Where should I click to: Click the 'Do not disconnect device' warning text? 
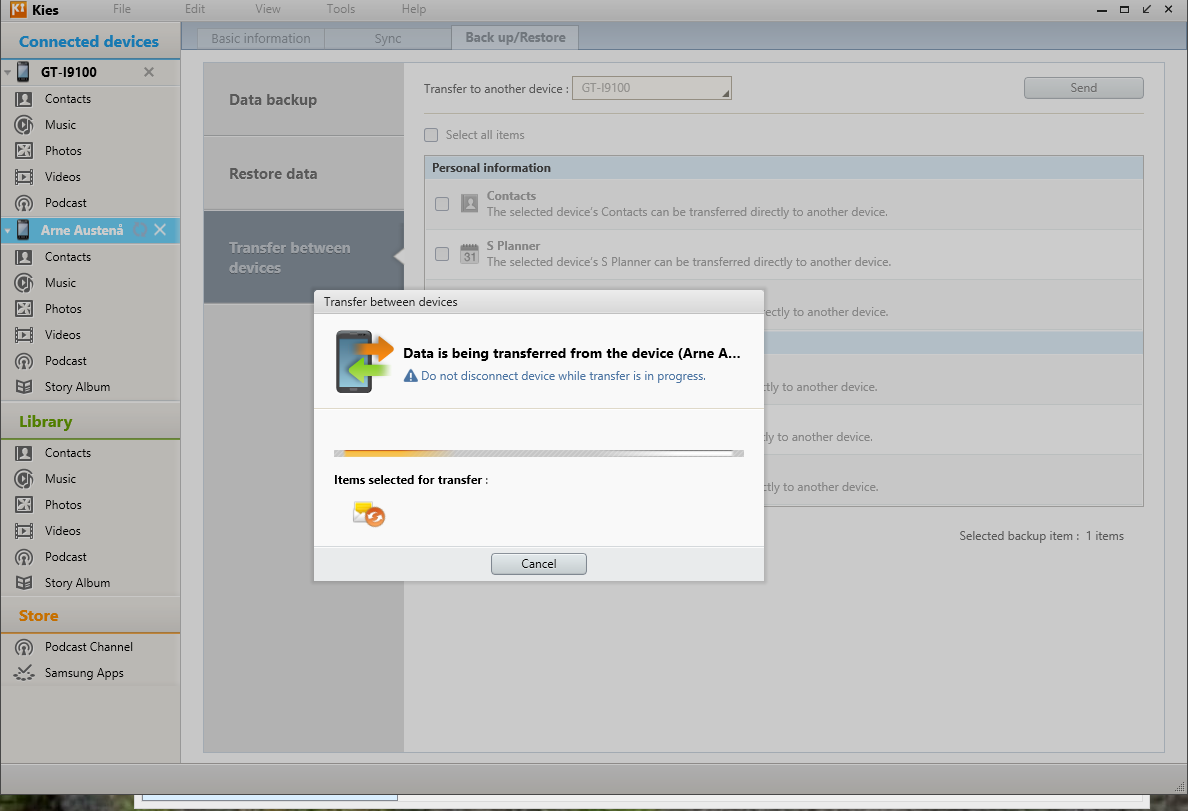(563, 376)
